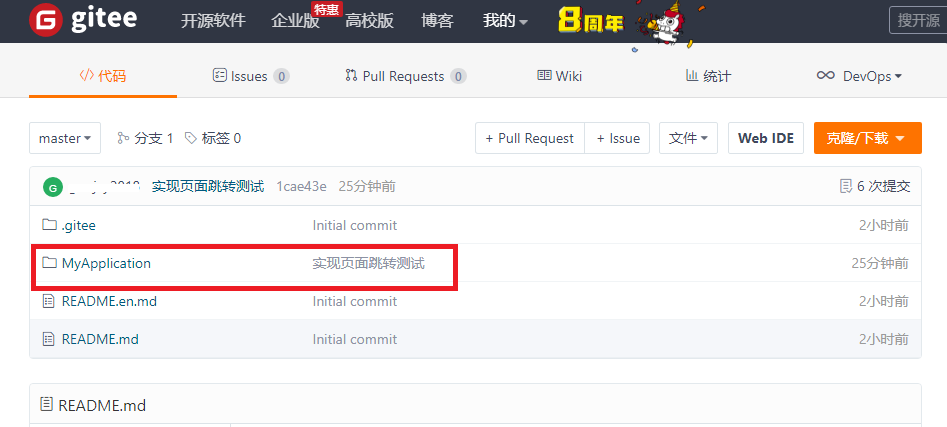Image resolution: width=947 pixels, height=427 pixels.
Task: View the 6 次提交 commit history
Action: click(875, 186)
